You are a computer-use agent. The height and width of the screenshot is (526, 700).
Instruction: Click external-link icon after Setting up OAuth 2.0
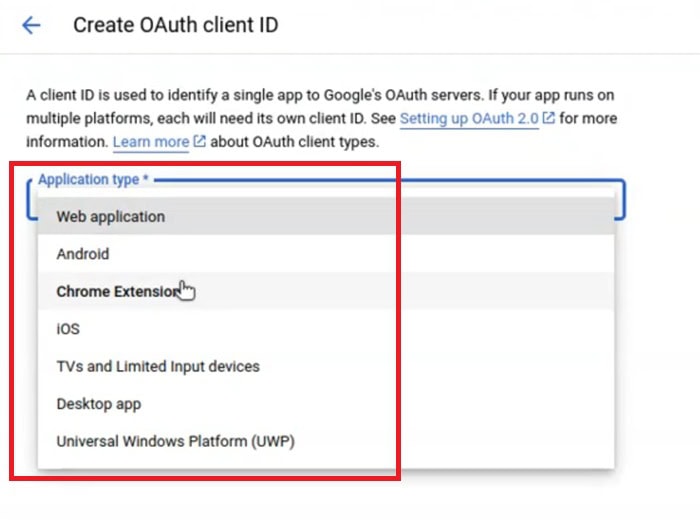point(548,118)
